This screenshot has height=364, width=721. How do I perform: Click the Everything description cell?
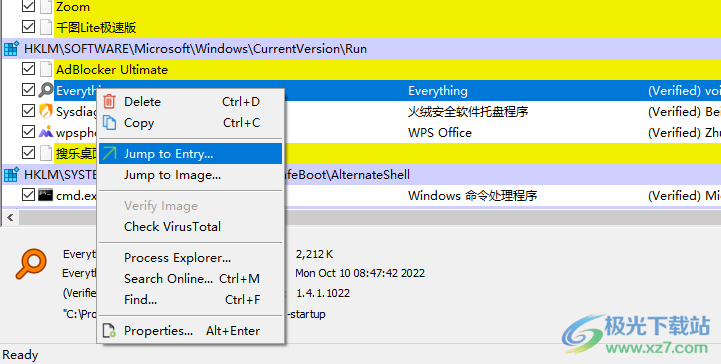pos(438,91)
